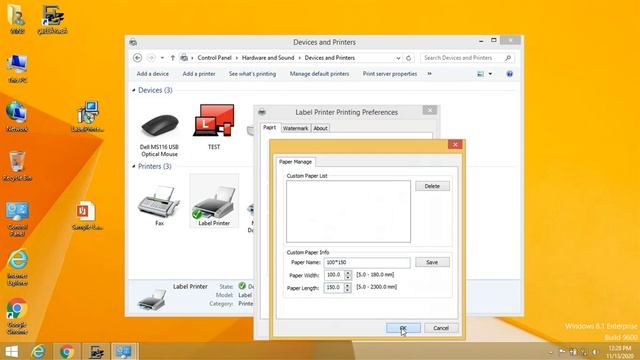Click Add a device
Image resolution: width=640 pixels, height=360 pixels.
tap(153, 74)
